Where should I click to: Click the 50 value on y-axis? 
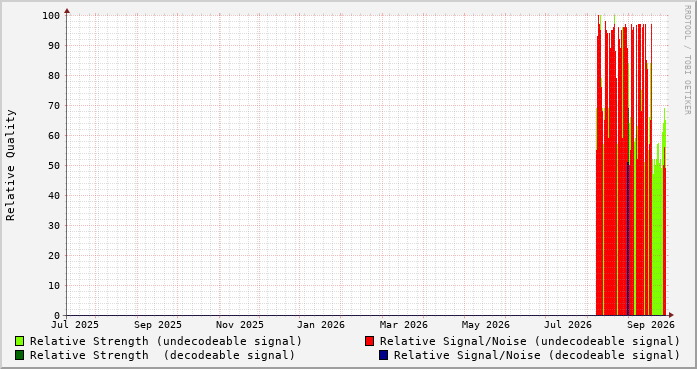point(54,165)
